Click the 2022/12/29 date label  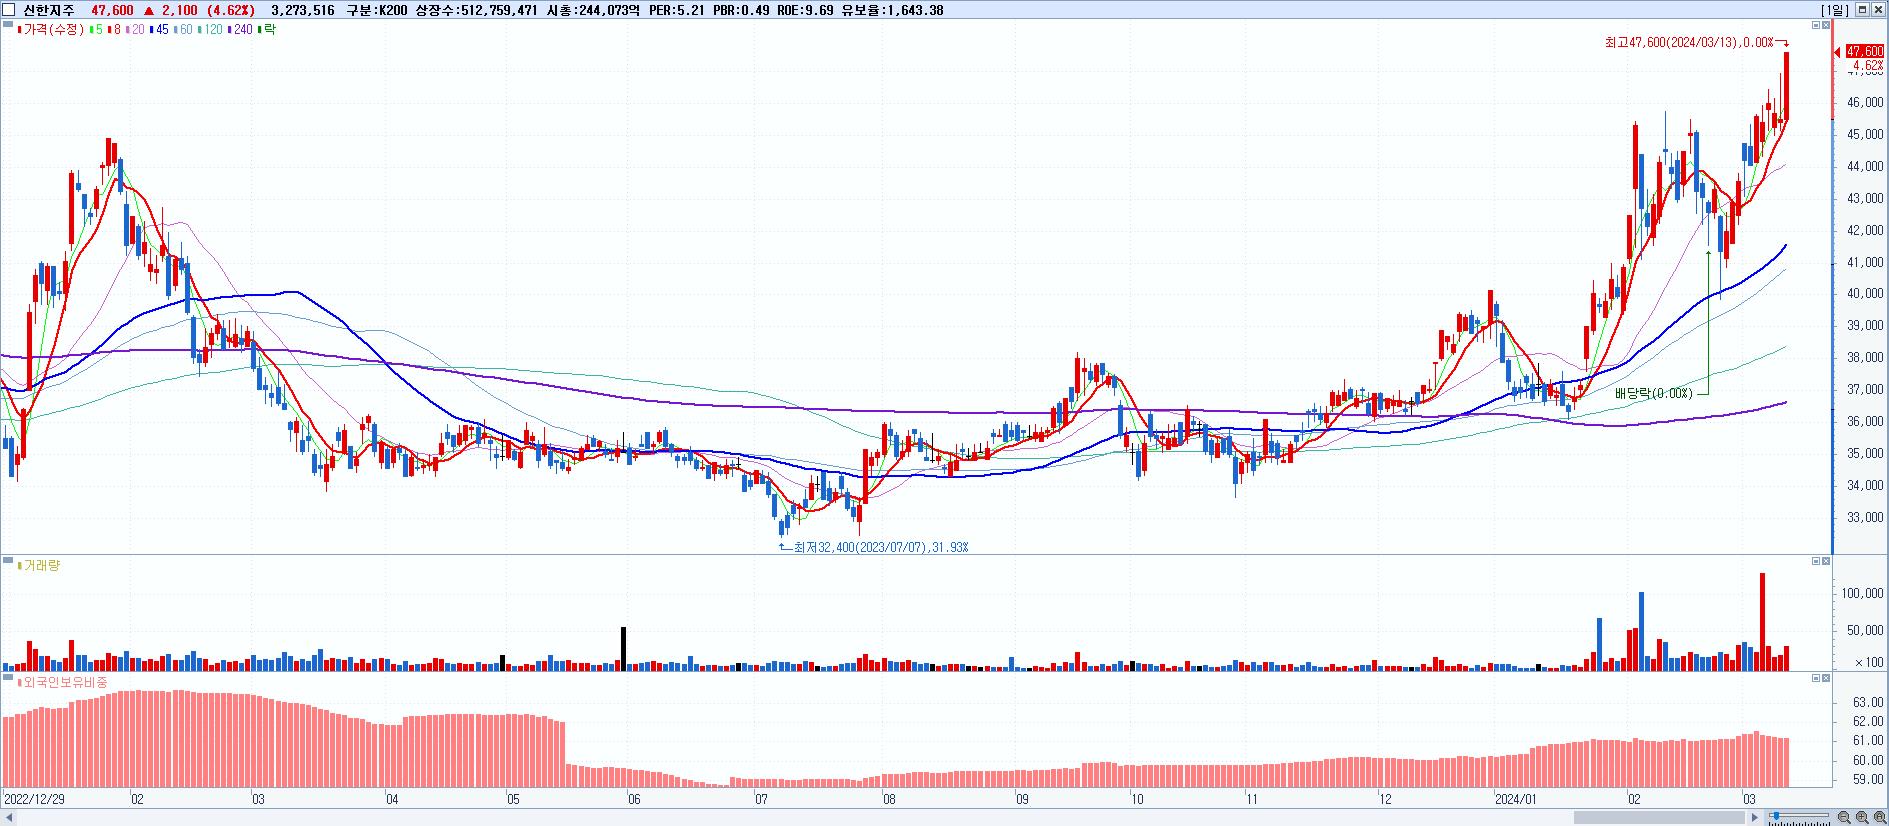click(x=35, y=799)
